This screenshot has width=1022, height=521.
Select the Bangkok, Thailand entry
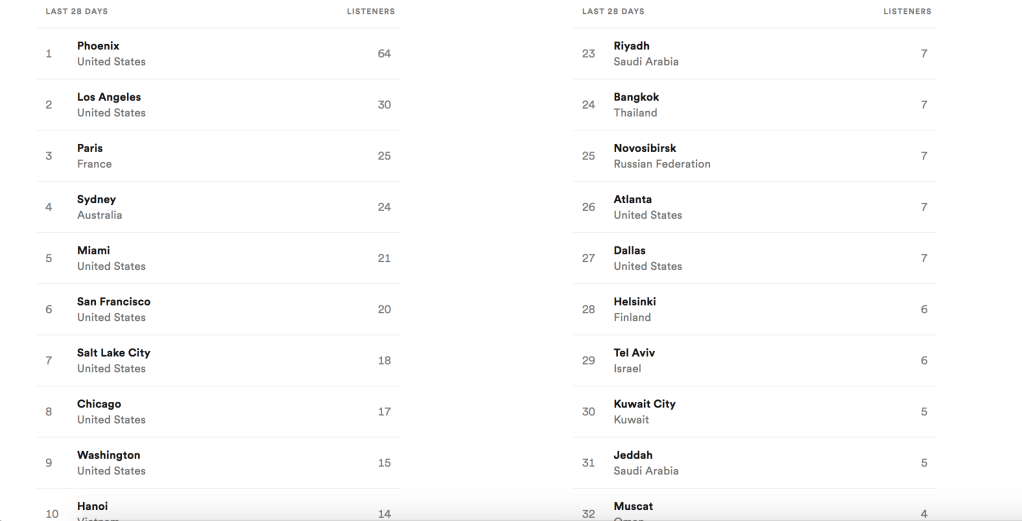click(x=754, y=105)
